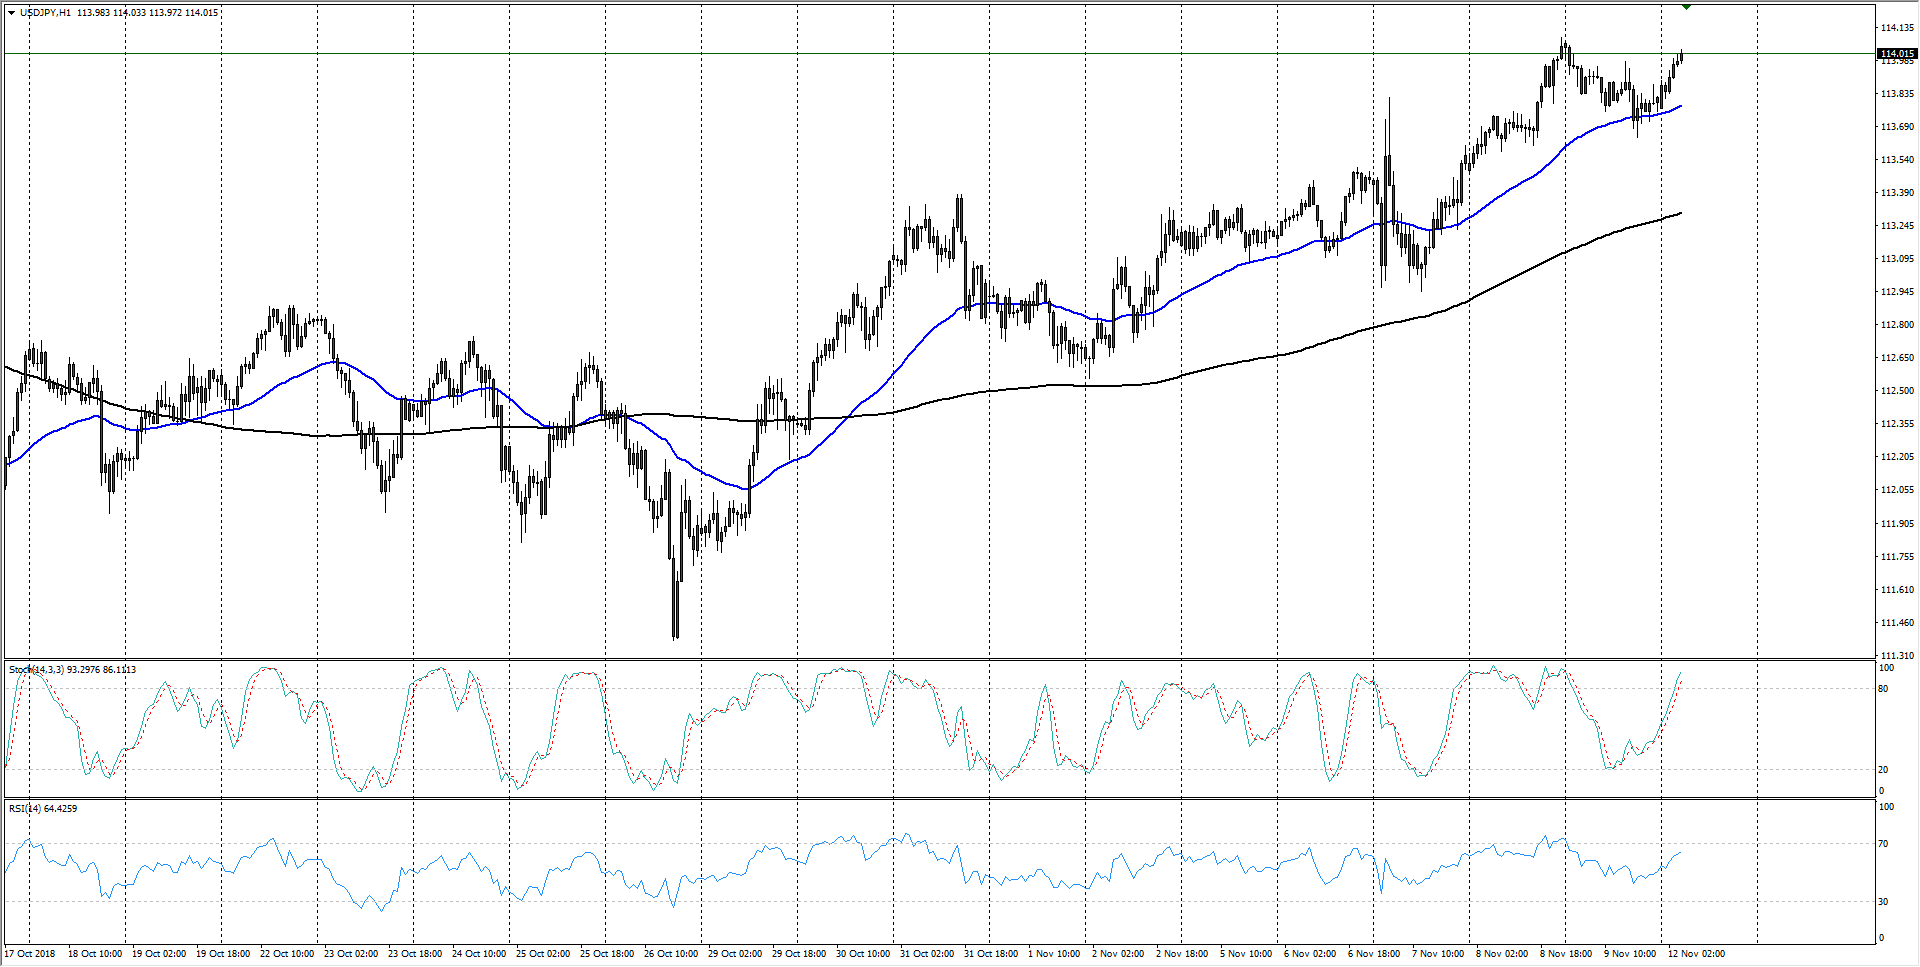This screenshot has height=967, width=1920.
Task: Click the RSI(14) indicator label
Action: [25, 808]
